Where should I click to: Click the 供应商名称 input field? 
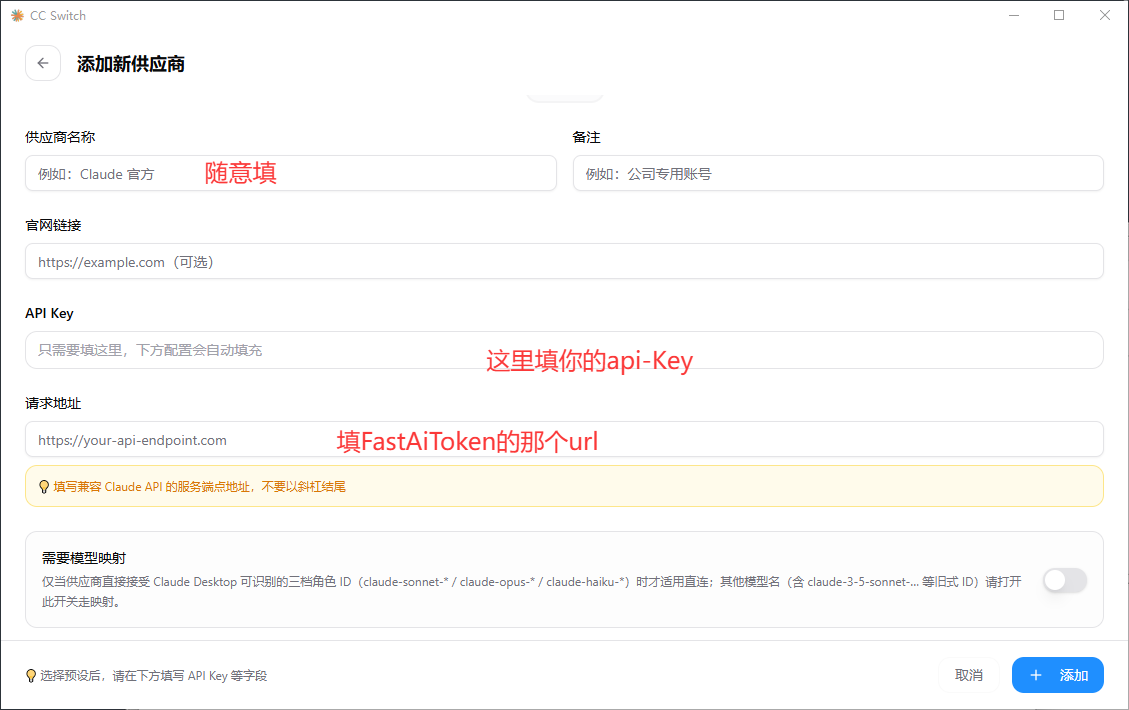click(x=291, y=174)
